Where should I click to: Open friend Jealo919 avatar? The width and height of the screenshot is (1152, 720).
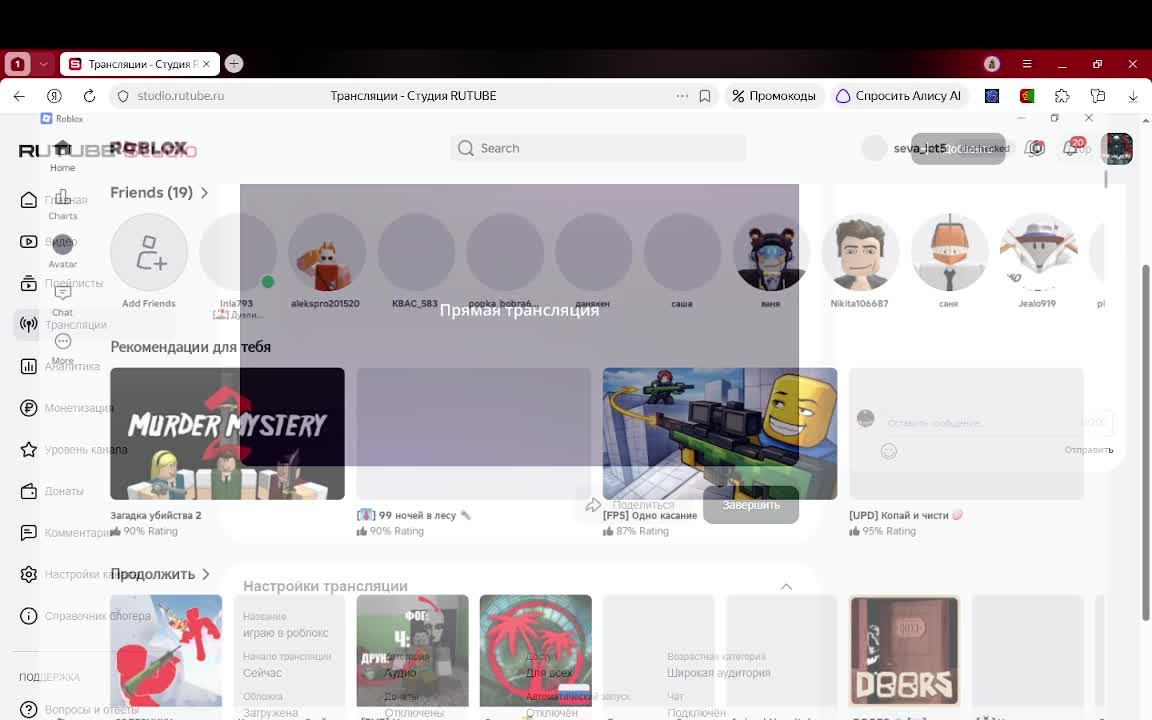(1037, 253)
